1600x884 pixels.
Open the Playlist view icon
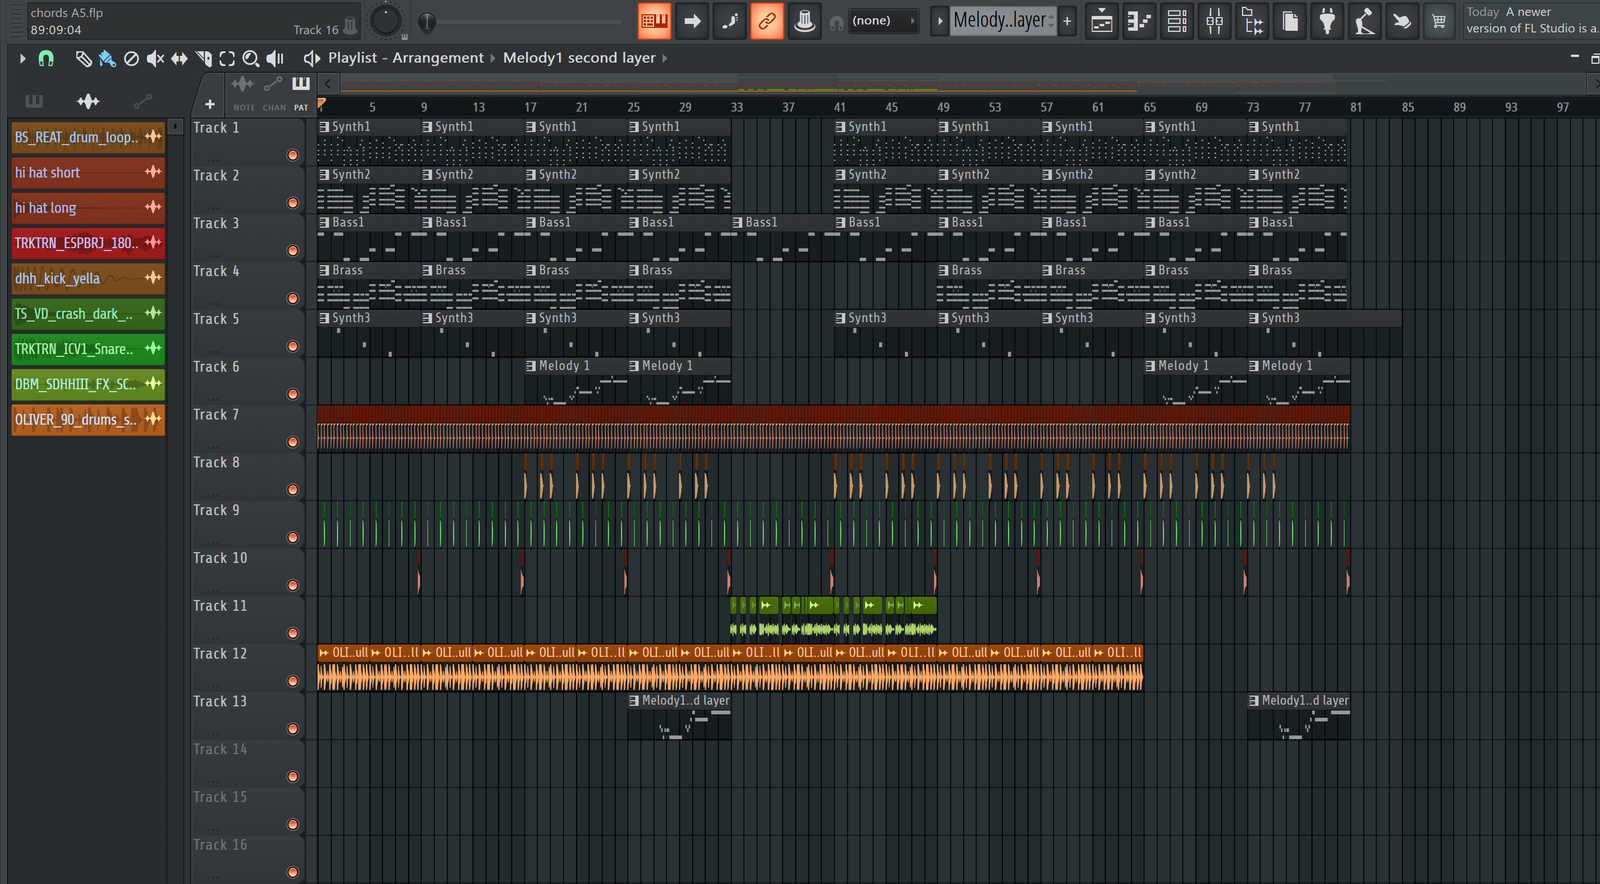pyautogui.click(x=1102, y=20)
